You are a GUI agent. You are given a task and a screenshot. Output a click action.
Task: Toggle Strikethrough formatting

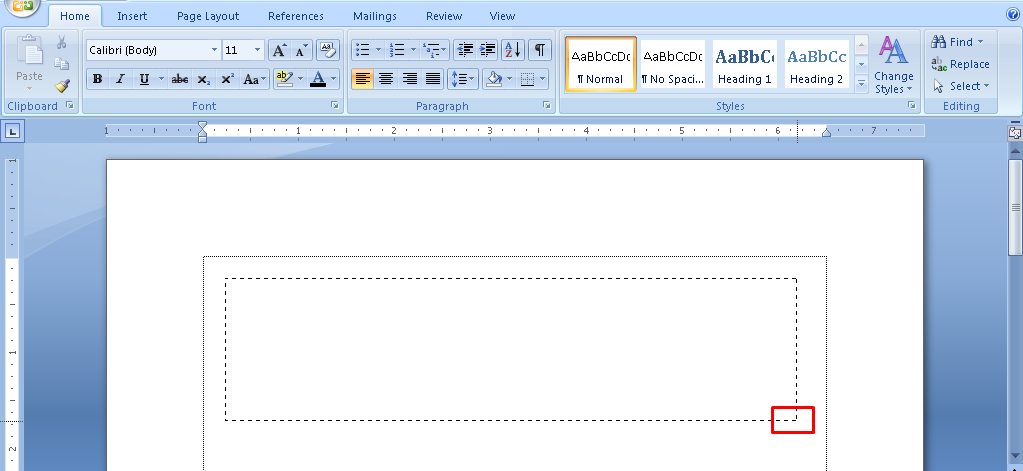tap(179, 80)
